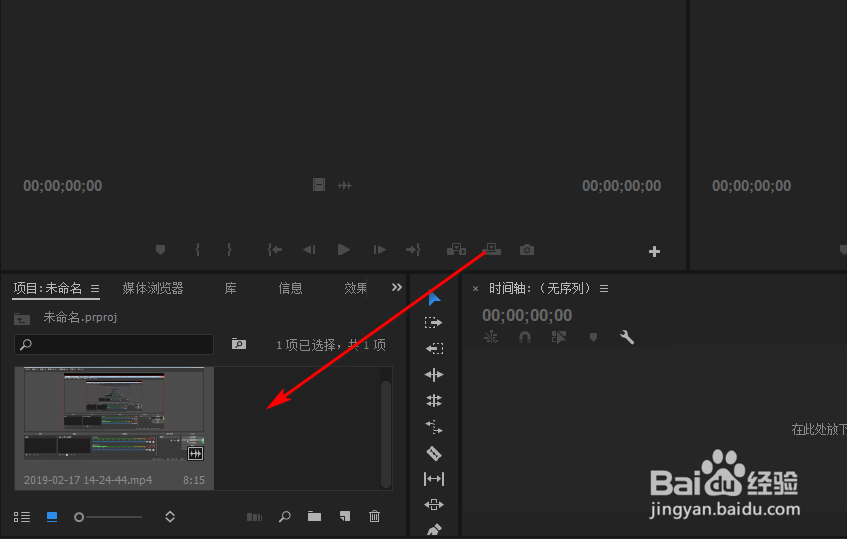Click the project search input field
The image size is (847, 539).
[x=114, y=345]
